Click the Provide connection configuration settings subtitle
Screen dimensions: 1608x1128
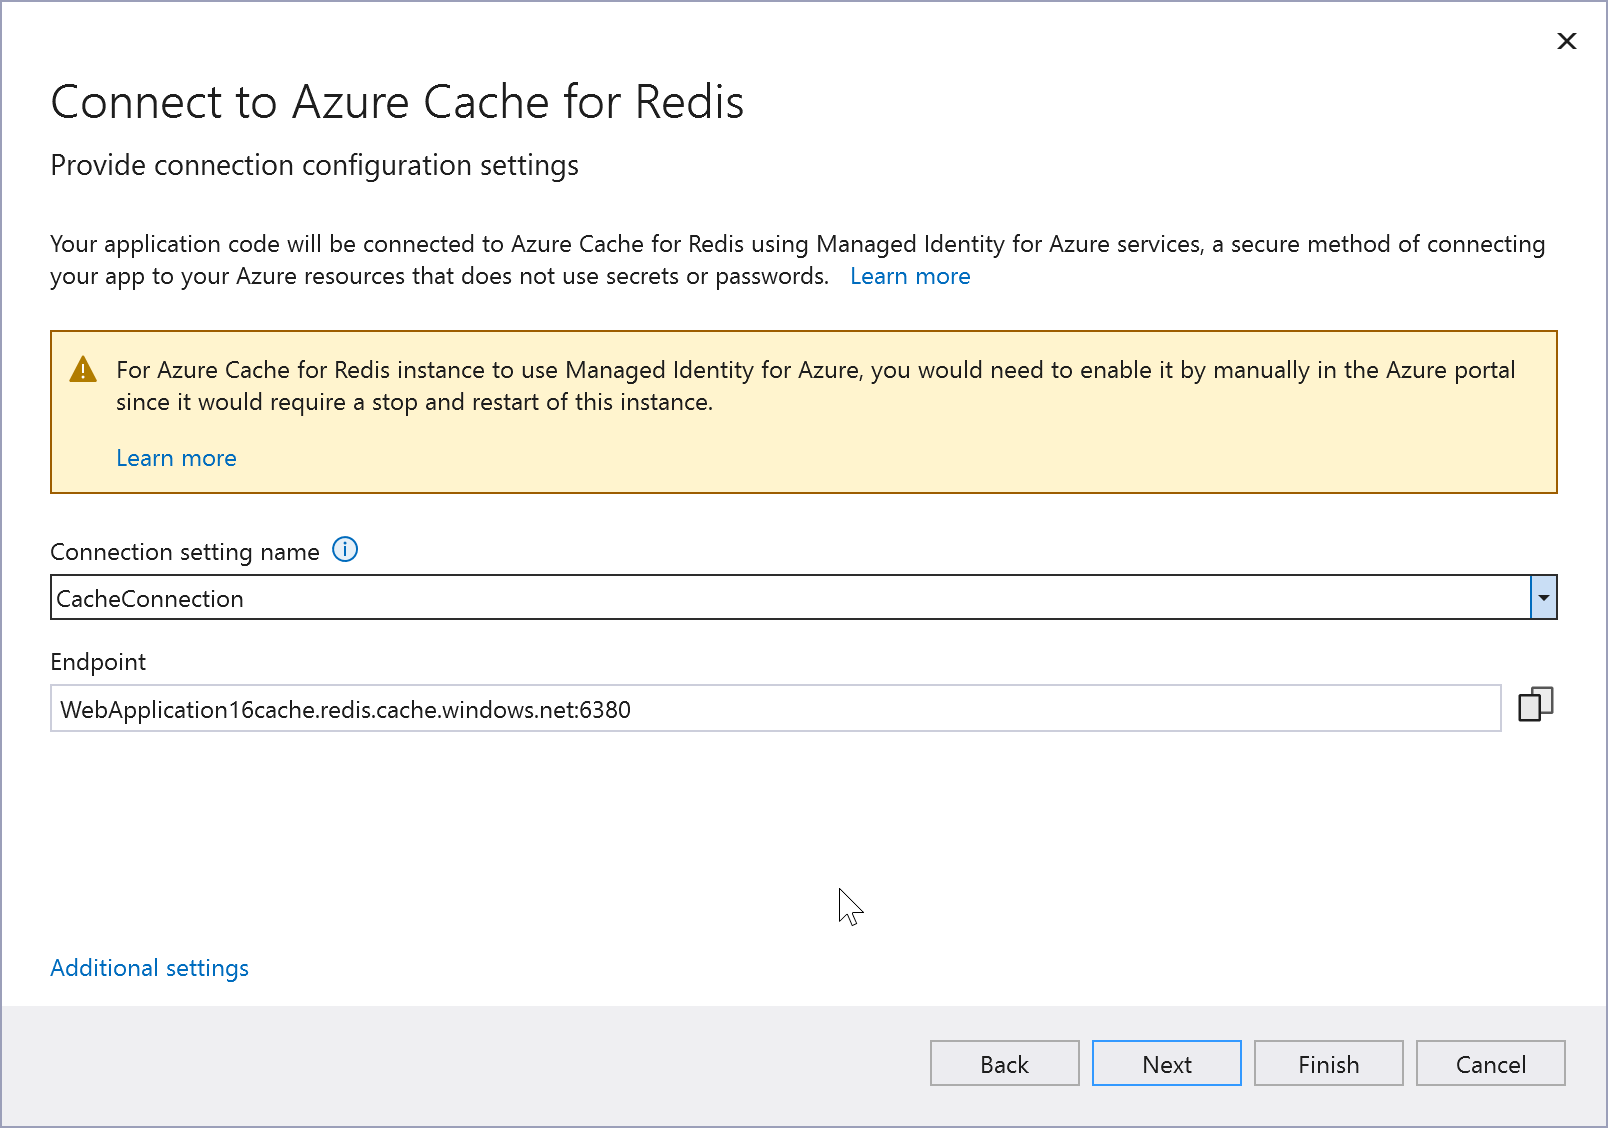click(314, 166)
